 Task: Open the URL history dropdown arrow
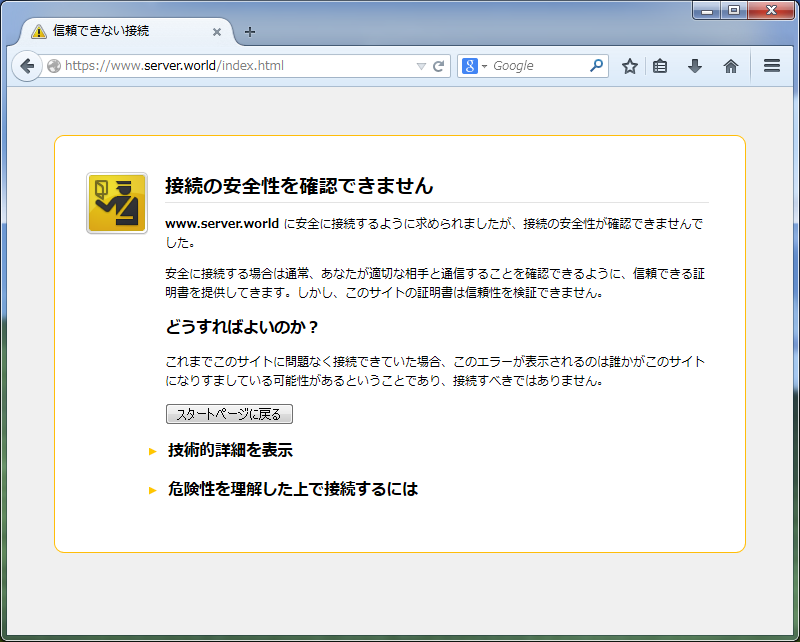421,66
